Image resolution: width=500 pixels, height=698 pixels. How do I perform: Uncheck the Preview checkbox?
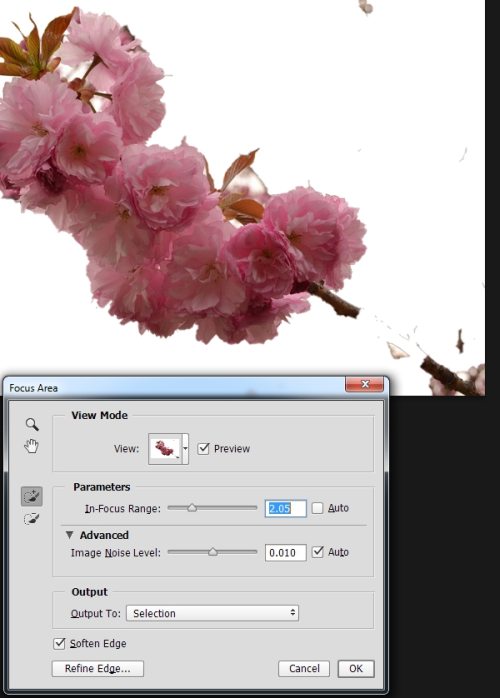[203, 448]
